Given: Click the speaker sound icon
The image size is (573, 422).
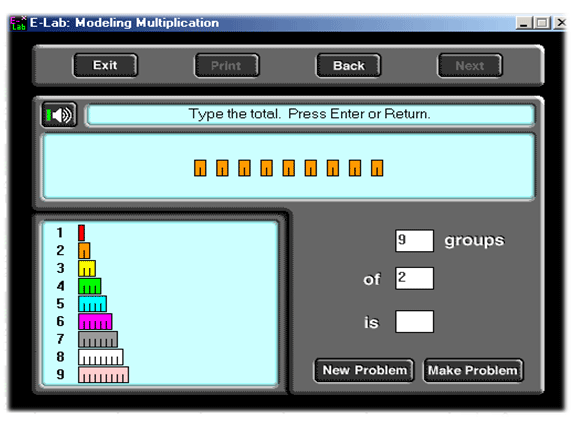Looking at the screenshot, I should click(59, 115).
